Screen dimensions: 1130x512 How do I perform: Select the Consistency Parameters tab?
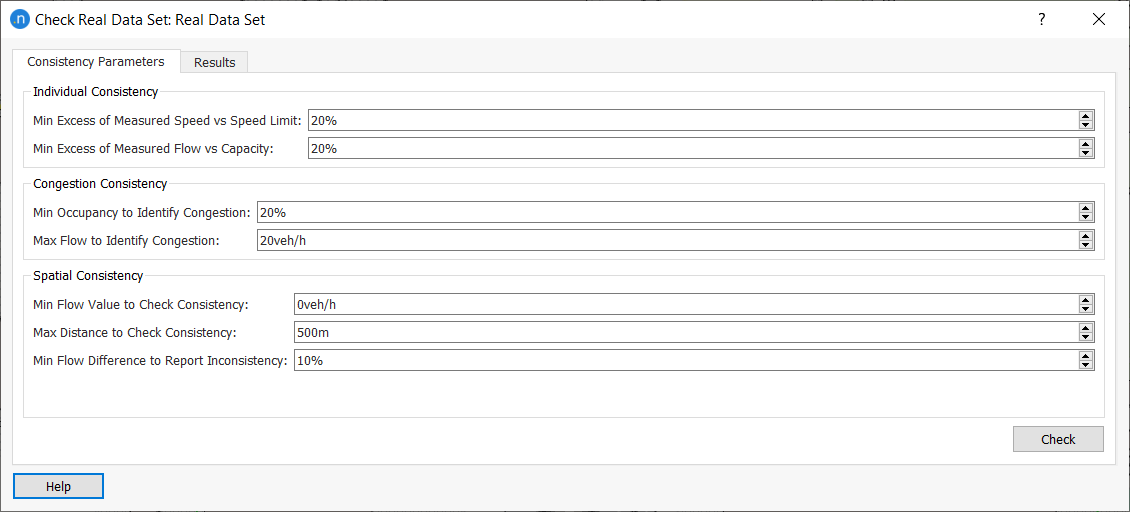96,61
